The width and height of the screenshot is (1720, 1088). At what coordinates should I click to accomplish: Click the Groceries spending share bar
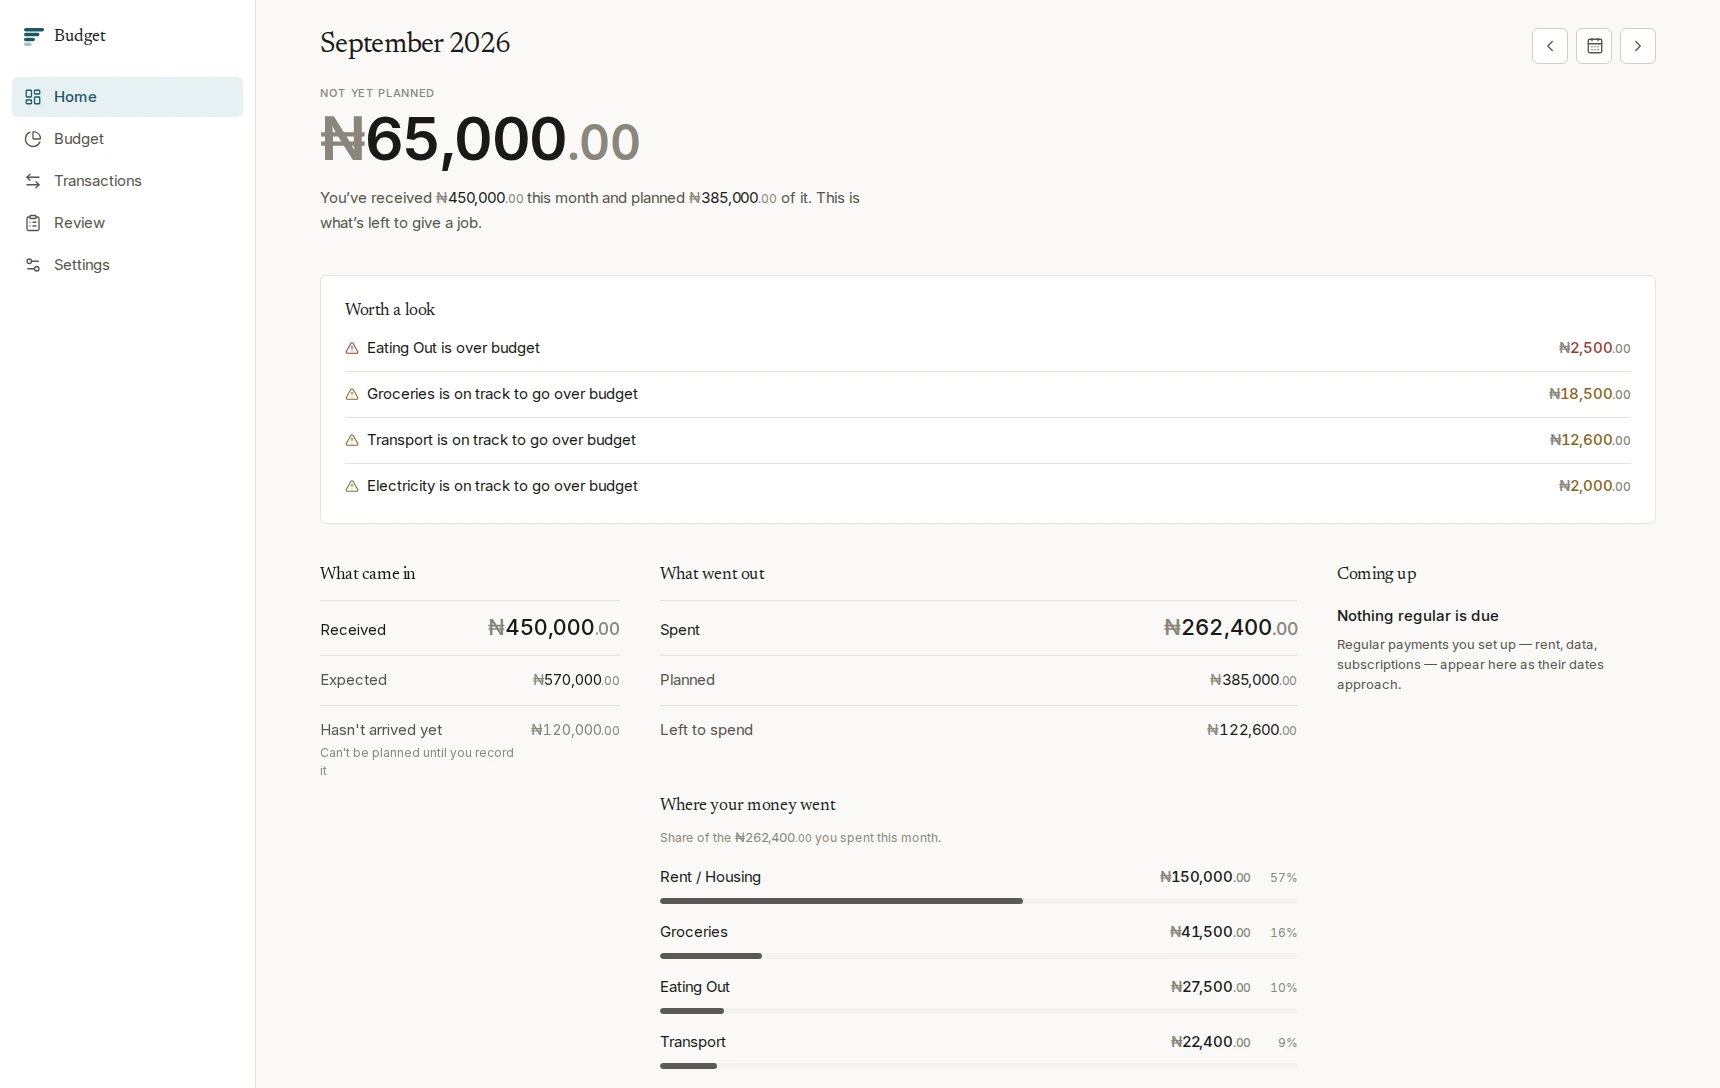(x=978, y=956)
